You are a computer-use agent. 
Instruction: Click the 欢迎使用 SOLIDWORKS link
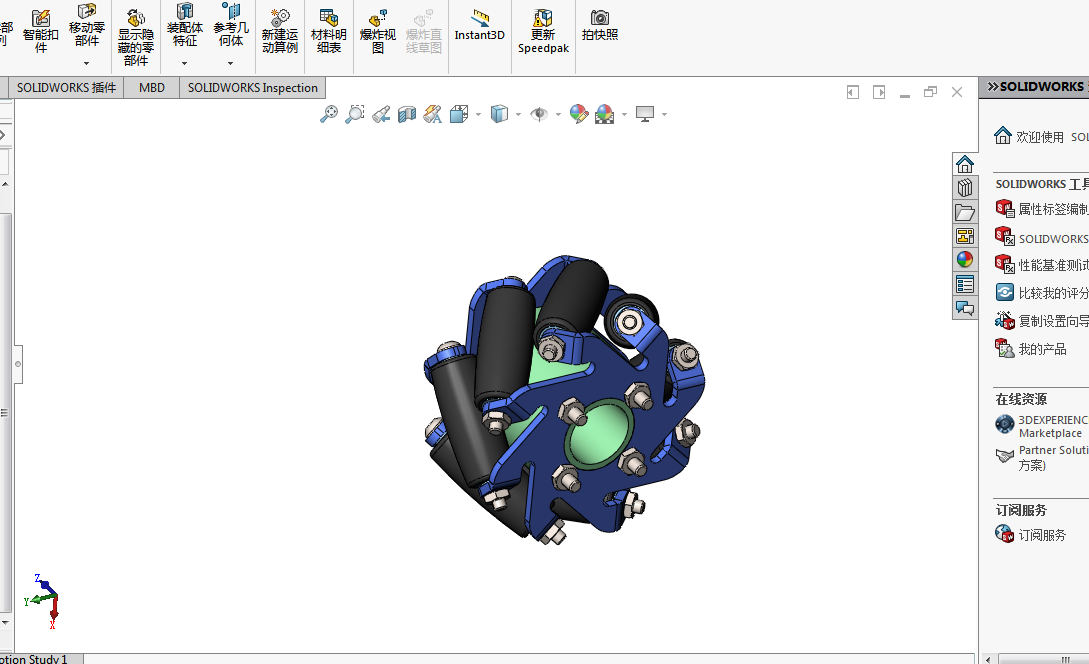click(1041, 136)
